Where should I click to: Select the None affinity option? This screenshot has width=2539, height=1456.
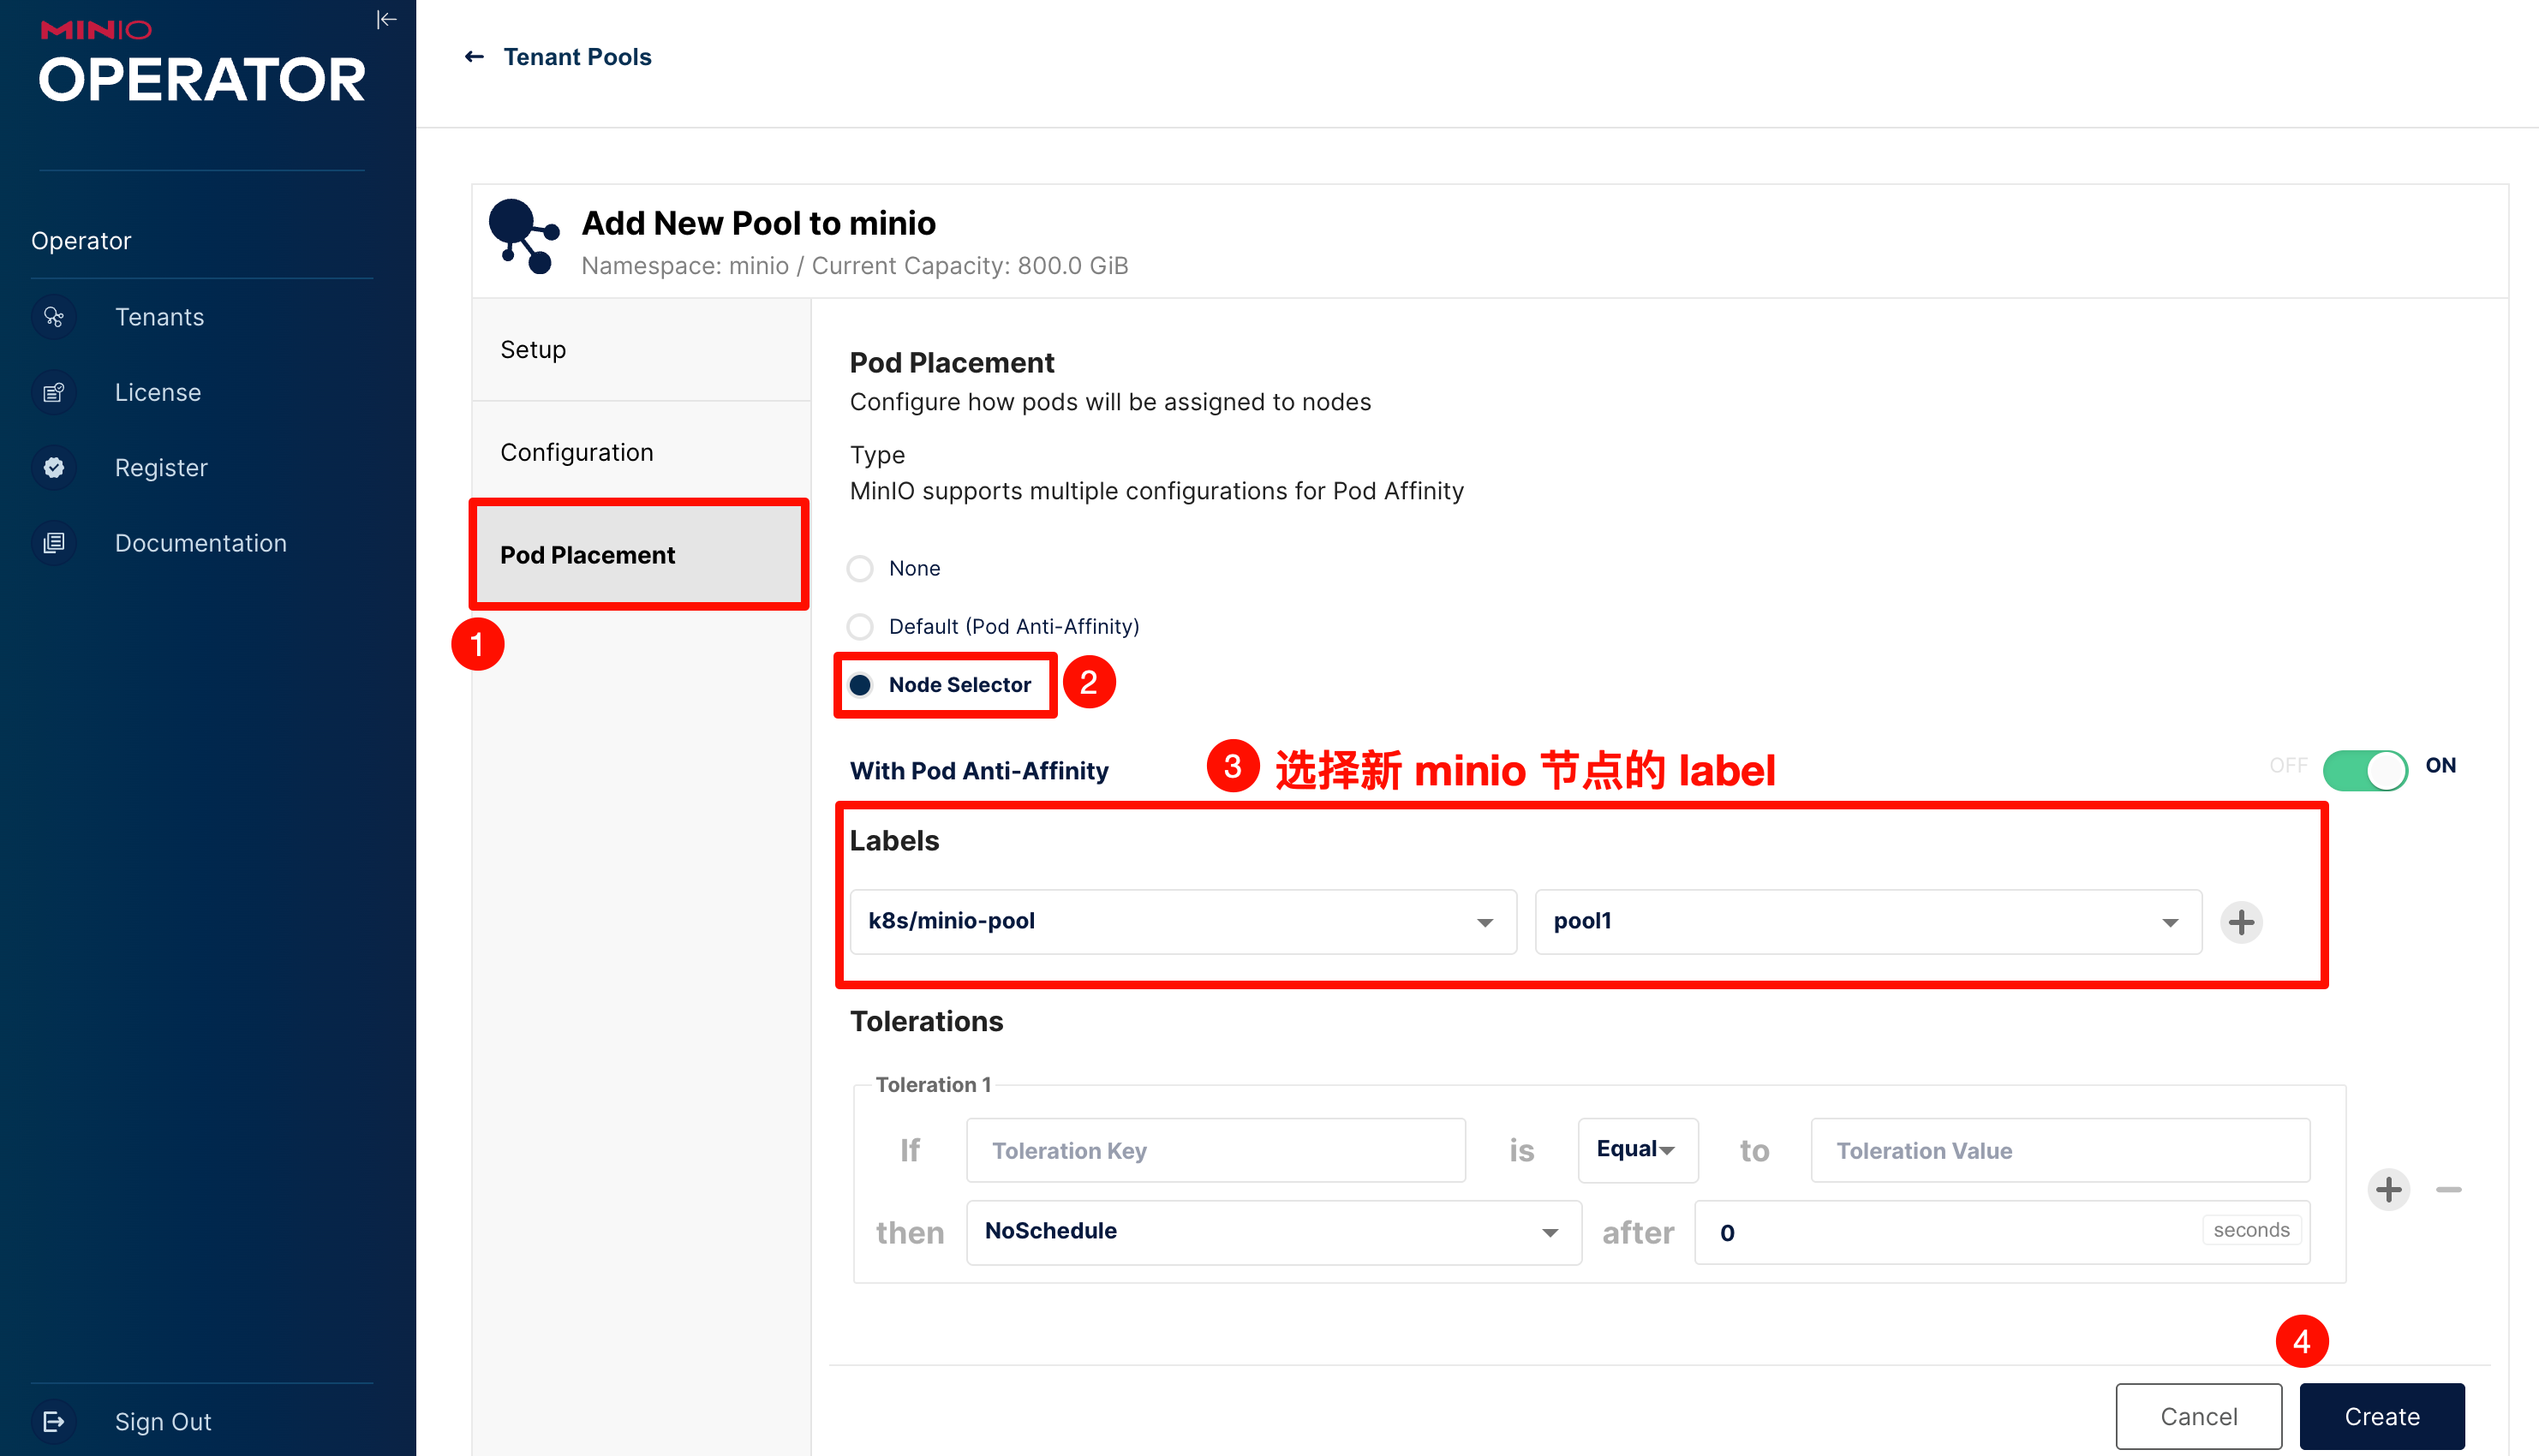[x=860, y=568]
